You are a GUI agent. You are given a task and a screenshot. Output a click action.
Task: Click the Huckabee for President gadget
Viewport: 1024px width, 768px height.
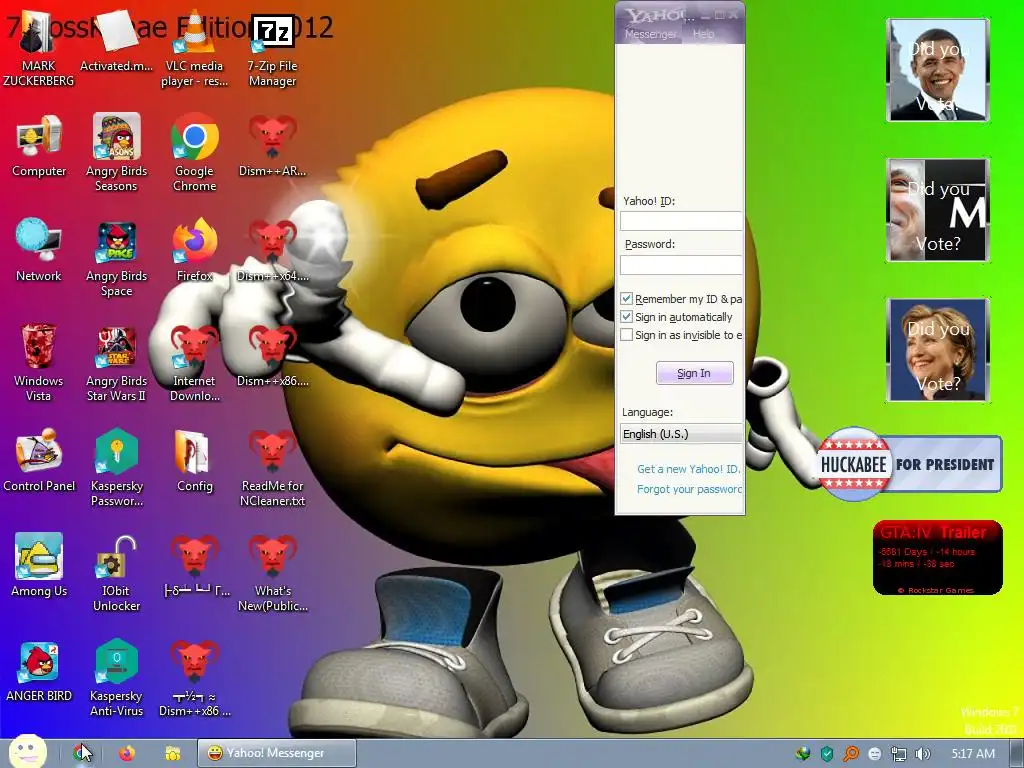point(909,464)
